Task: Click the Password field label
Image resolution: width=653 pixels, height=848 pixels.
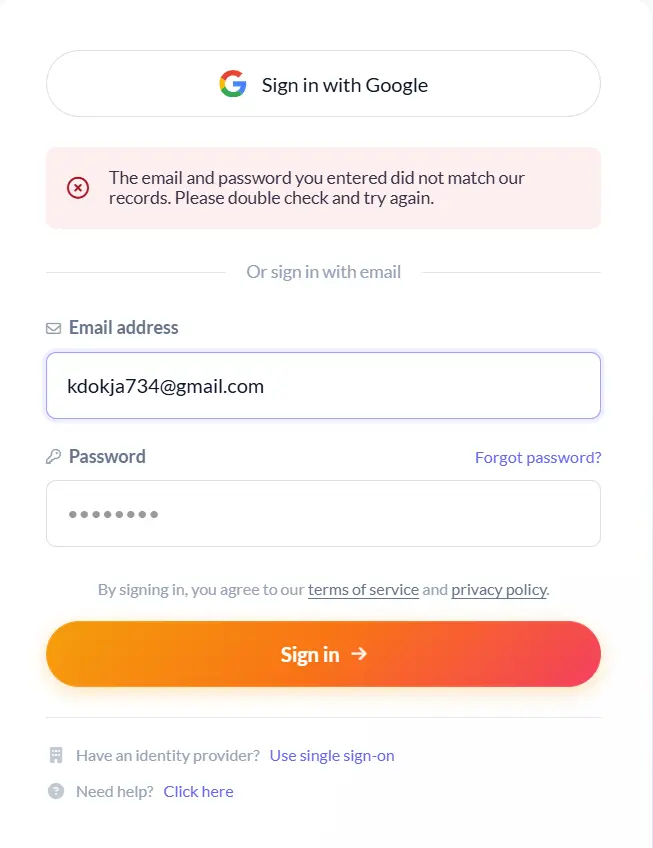Action: point(107,456)
